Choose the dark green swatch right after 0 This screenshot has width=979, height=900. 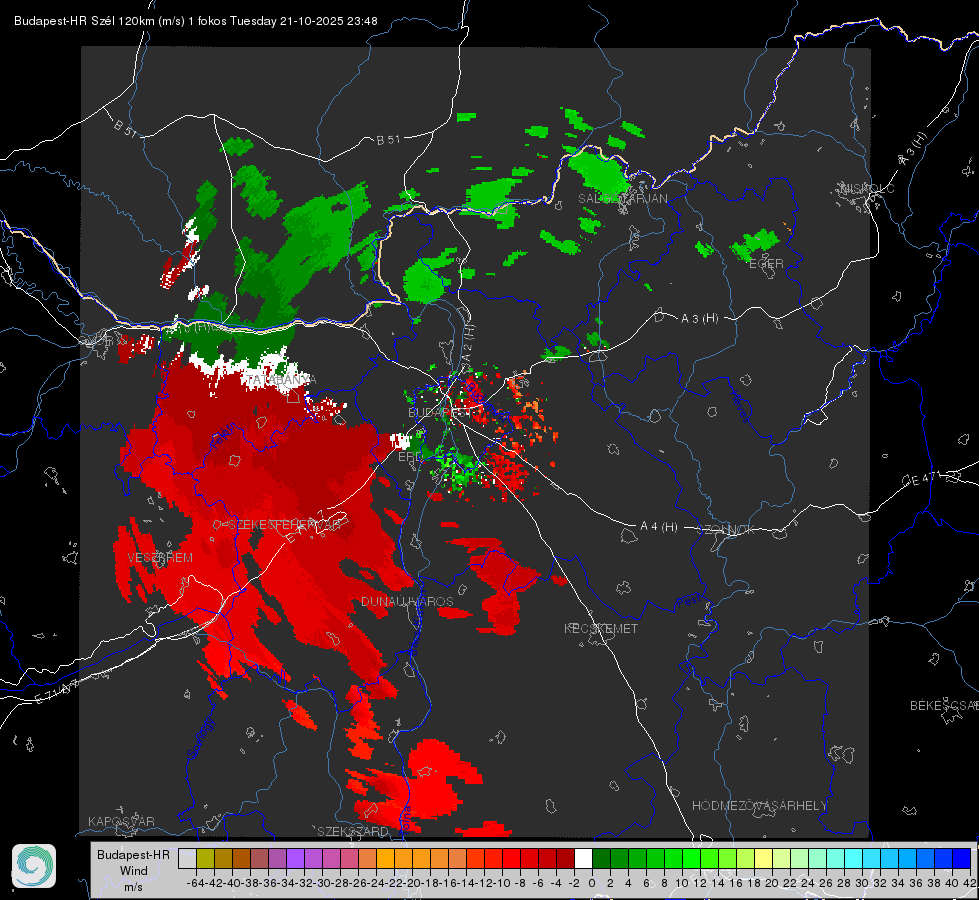pos(601,858)
